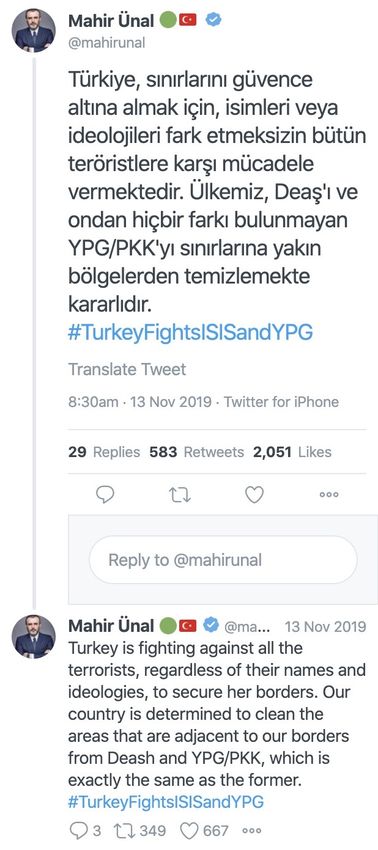Image resolution: width=378 pixels, height=850 pixels.
Task: Open hashtag link in the English reply
Action: [166, 801]
